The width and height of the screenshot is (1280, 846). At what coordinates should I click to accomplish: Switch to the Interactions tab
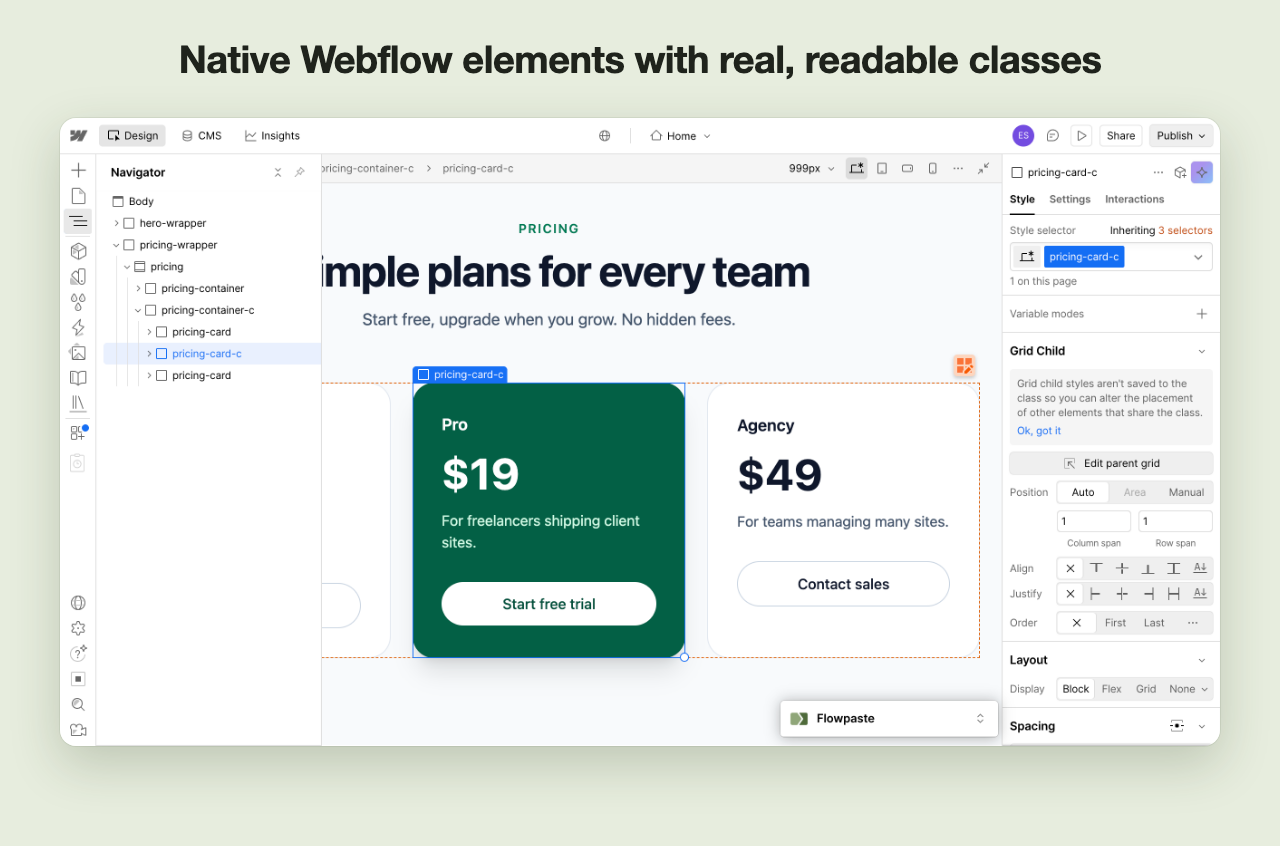1134,199
